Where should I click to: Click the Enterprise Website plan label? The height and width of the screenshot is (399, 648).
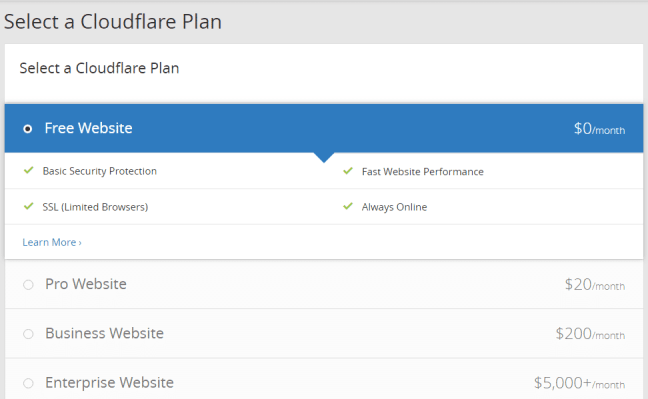tap(110, 383)
